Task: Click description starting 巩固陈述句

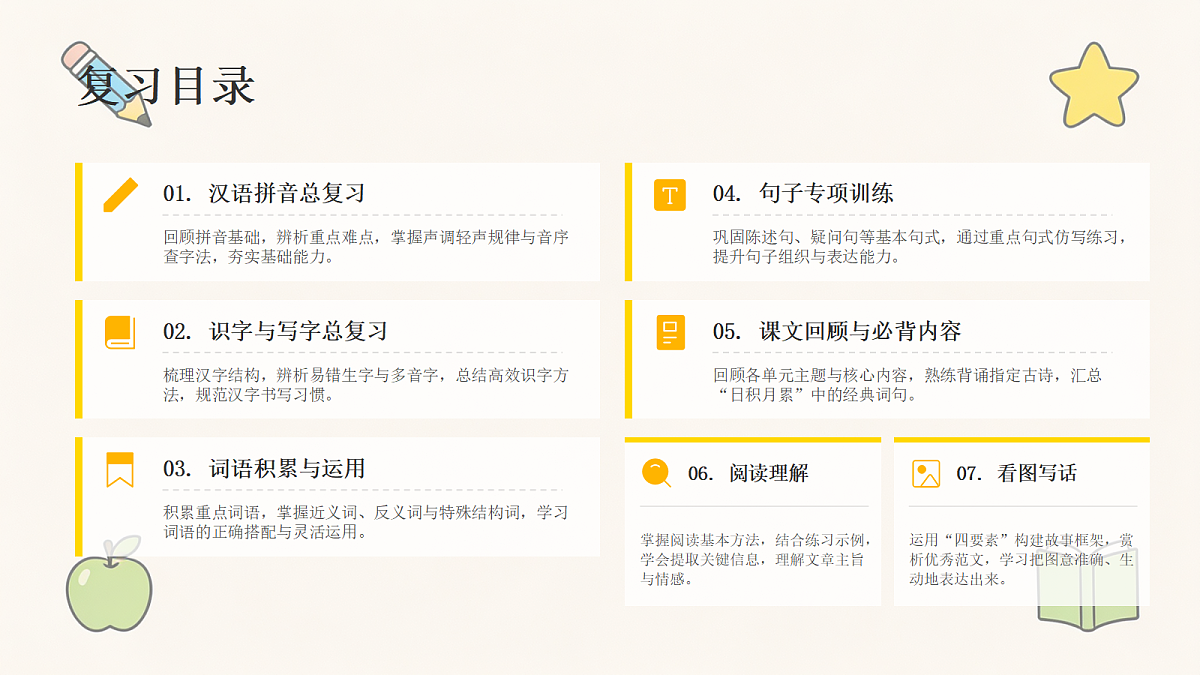Action: tap(921, 247)
